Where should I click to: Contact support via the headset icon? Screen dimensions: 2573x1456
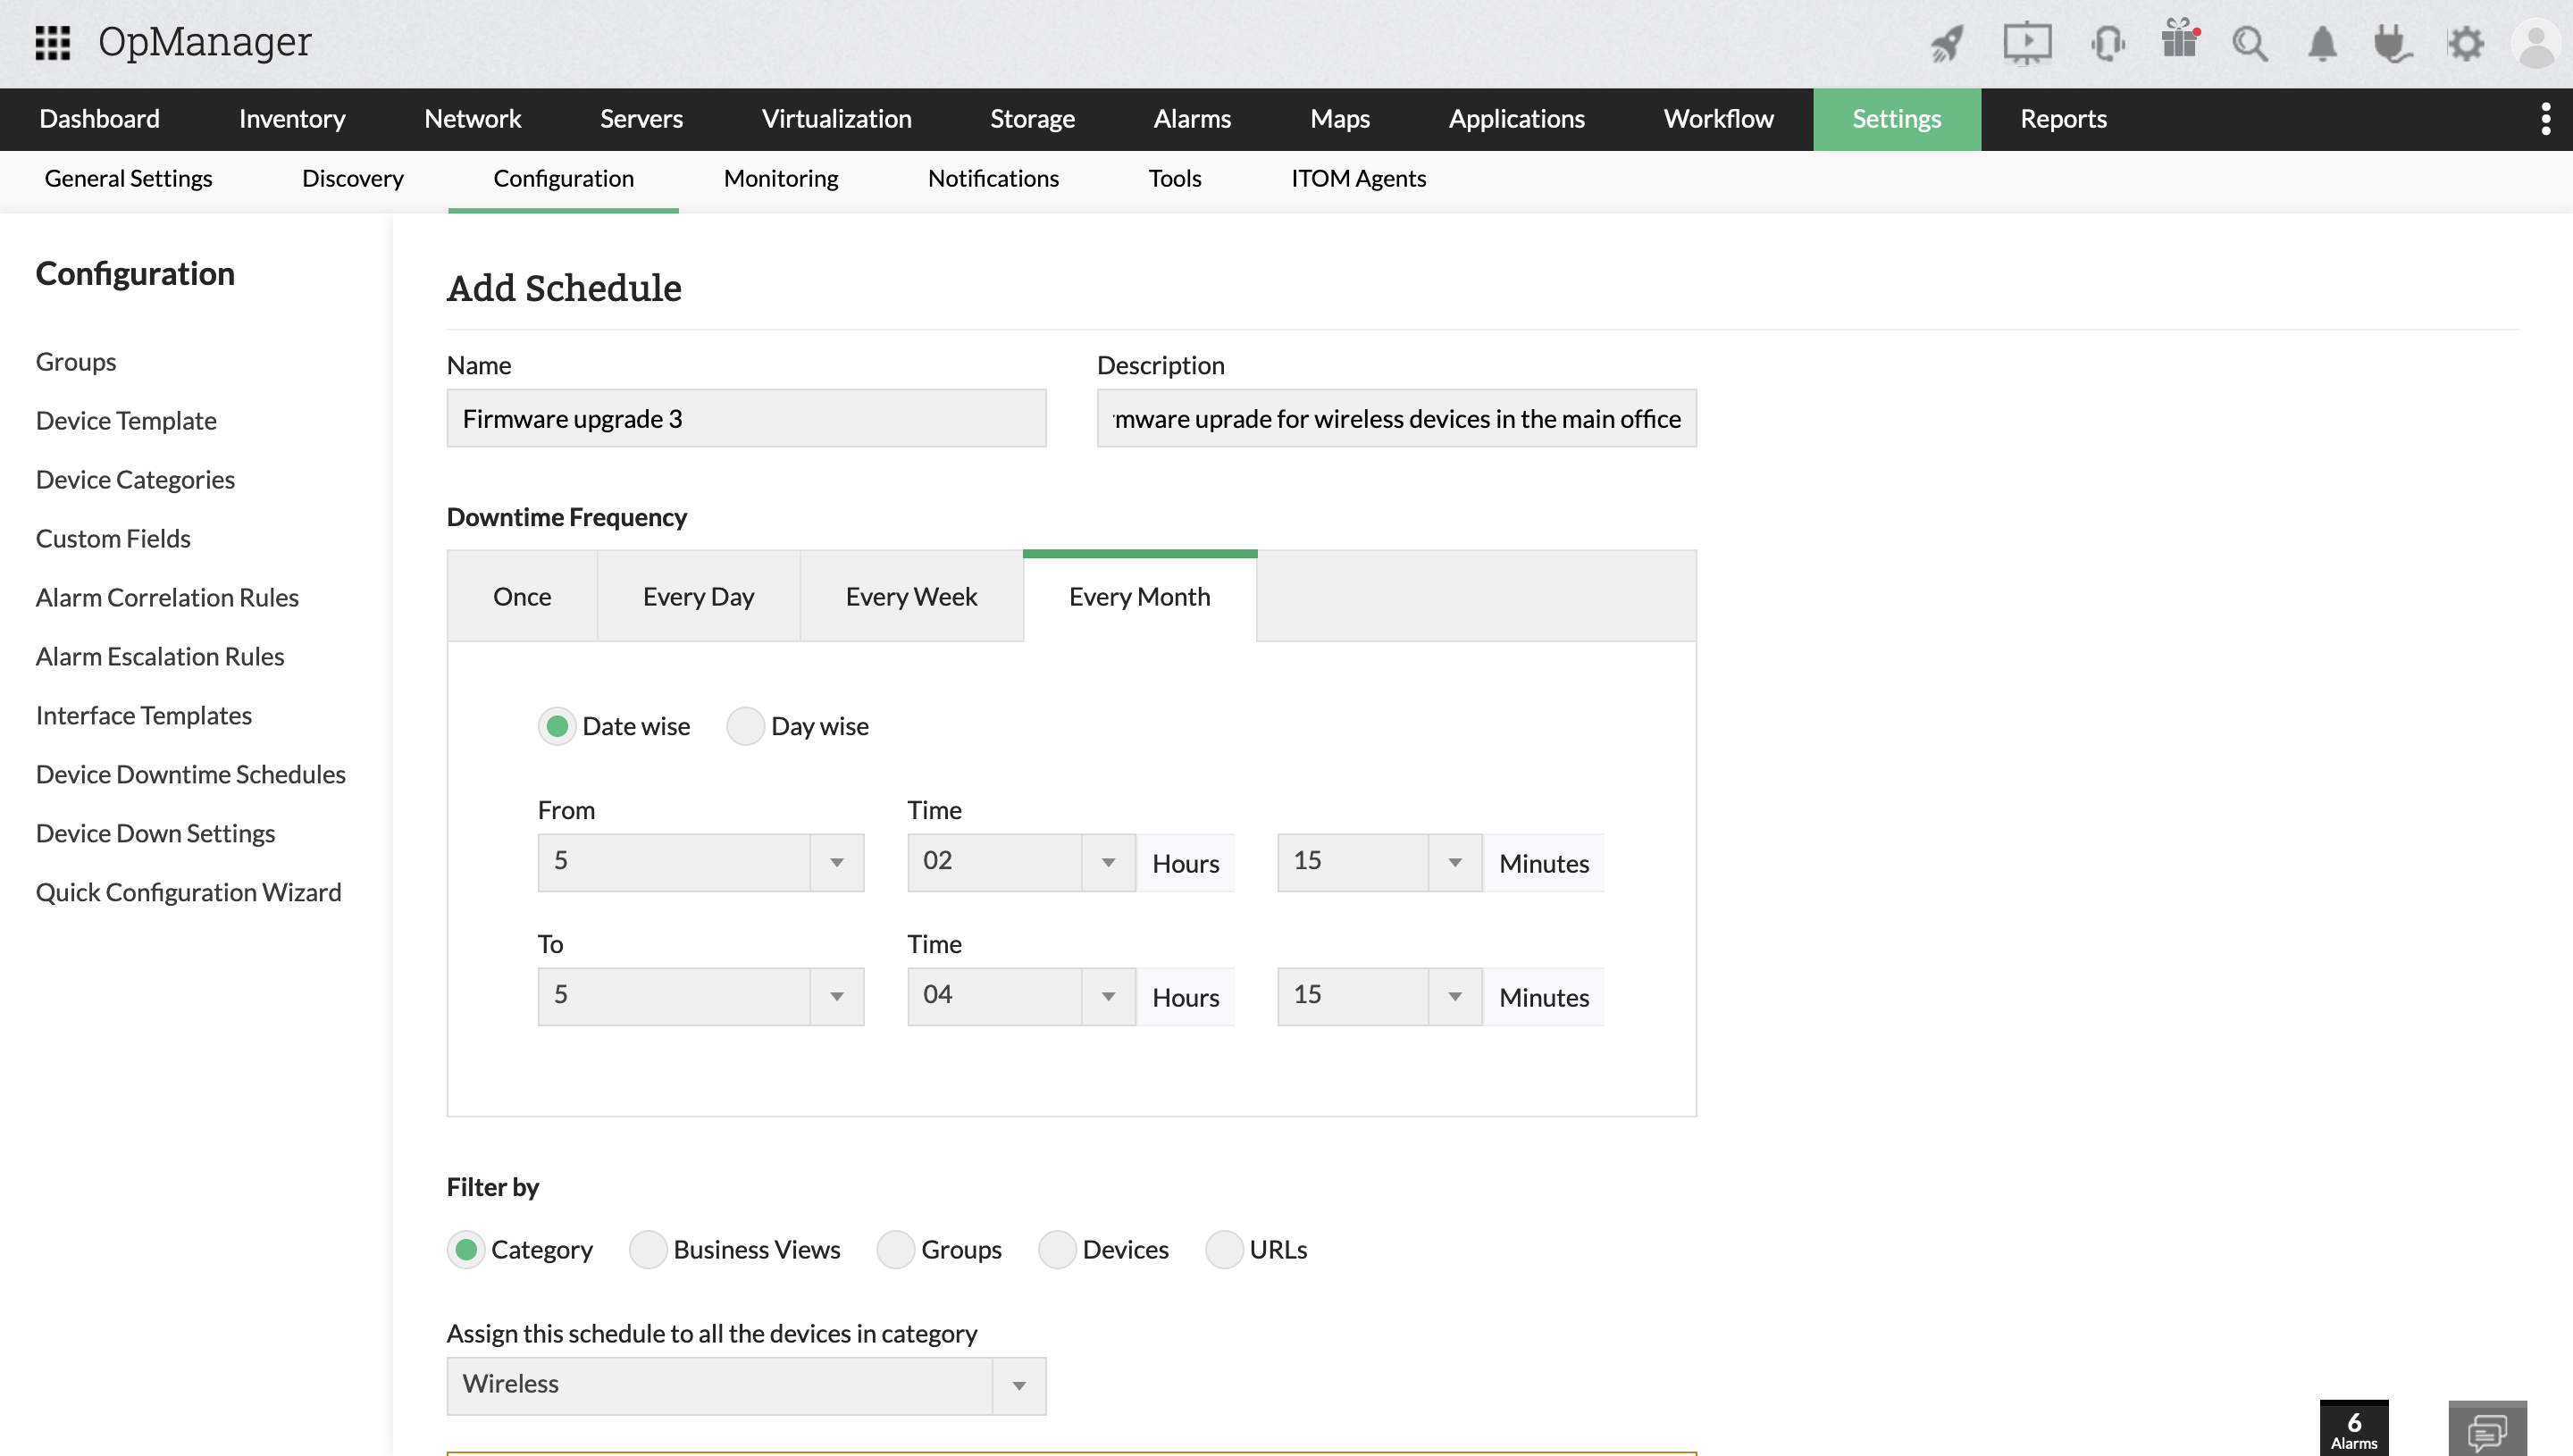2108,44
